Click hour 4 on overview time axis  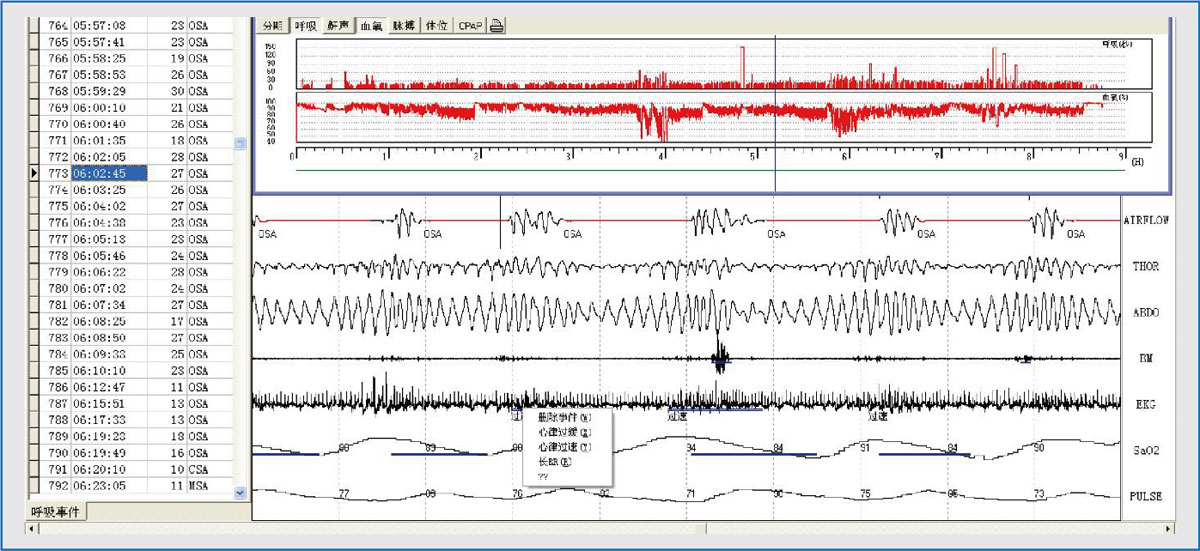[661, 156]
